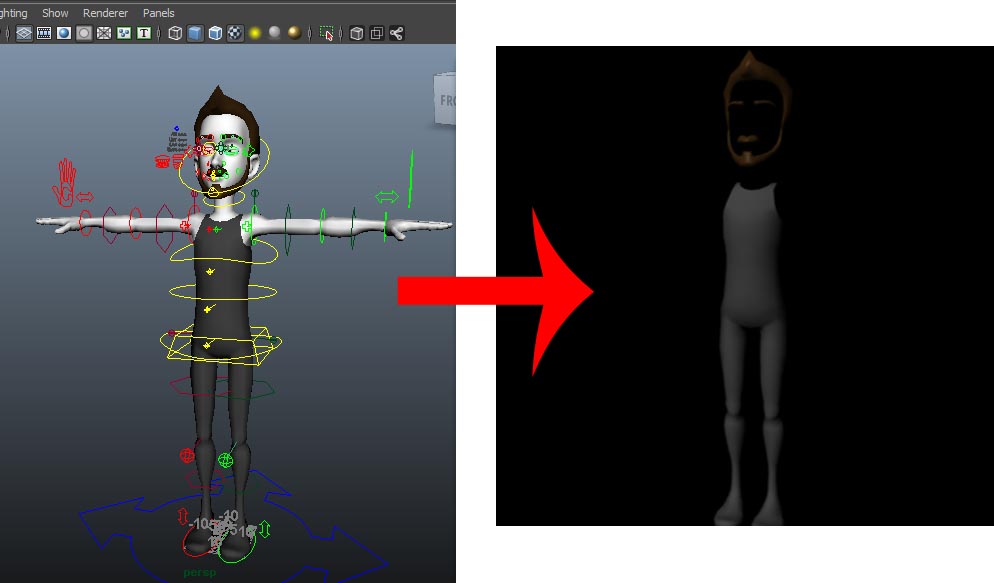Select the yellow waist ring control
This screenshot has height=583, width=994.
pyautogui.click(x=223, y=292)
